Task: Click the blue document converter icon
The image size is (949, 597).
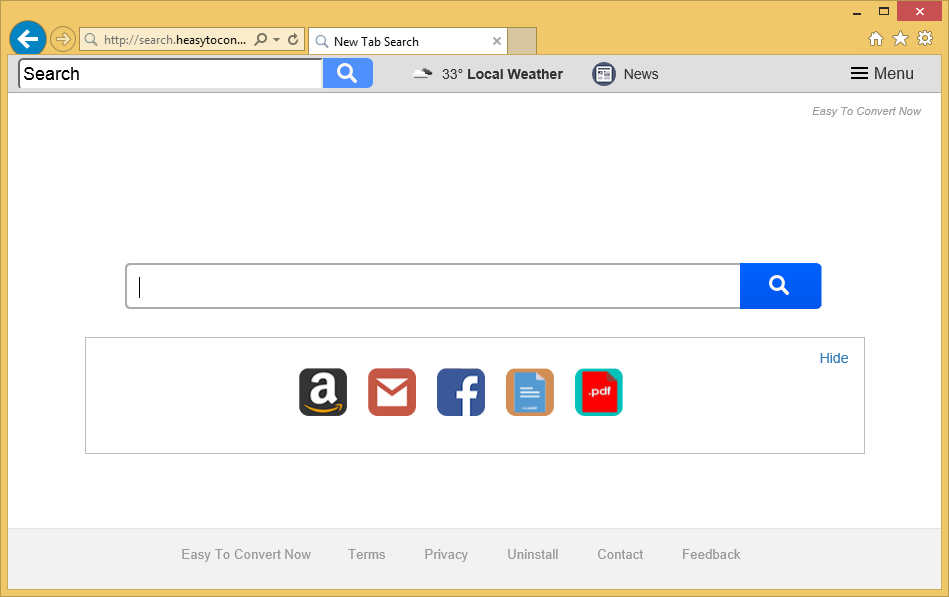Action: (x=530, y=392)
